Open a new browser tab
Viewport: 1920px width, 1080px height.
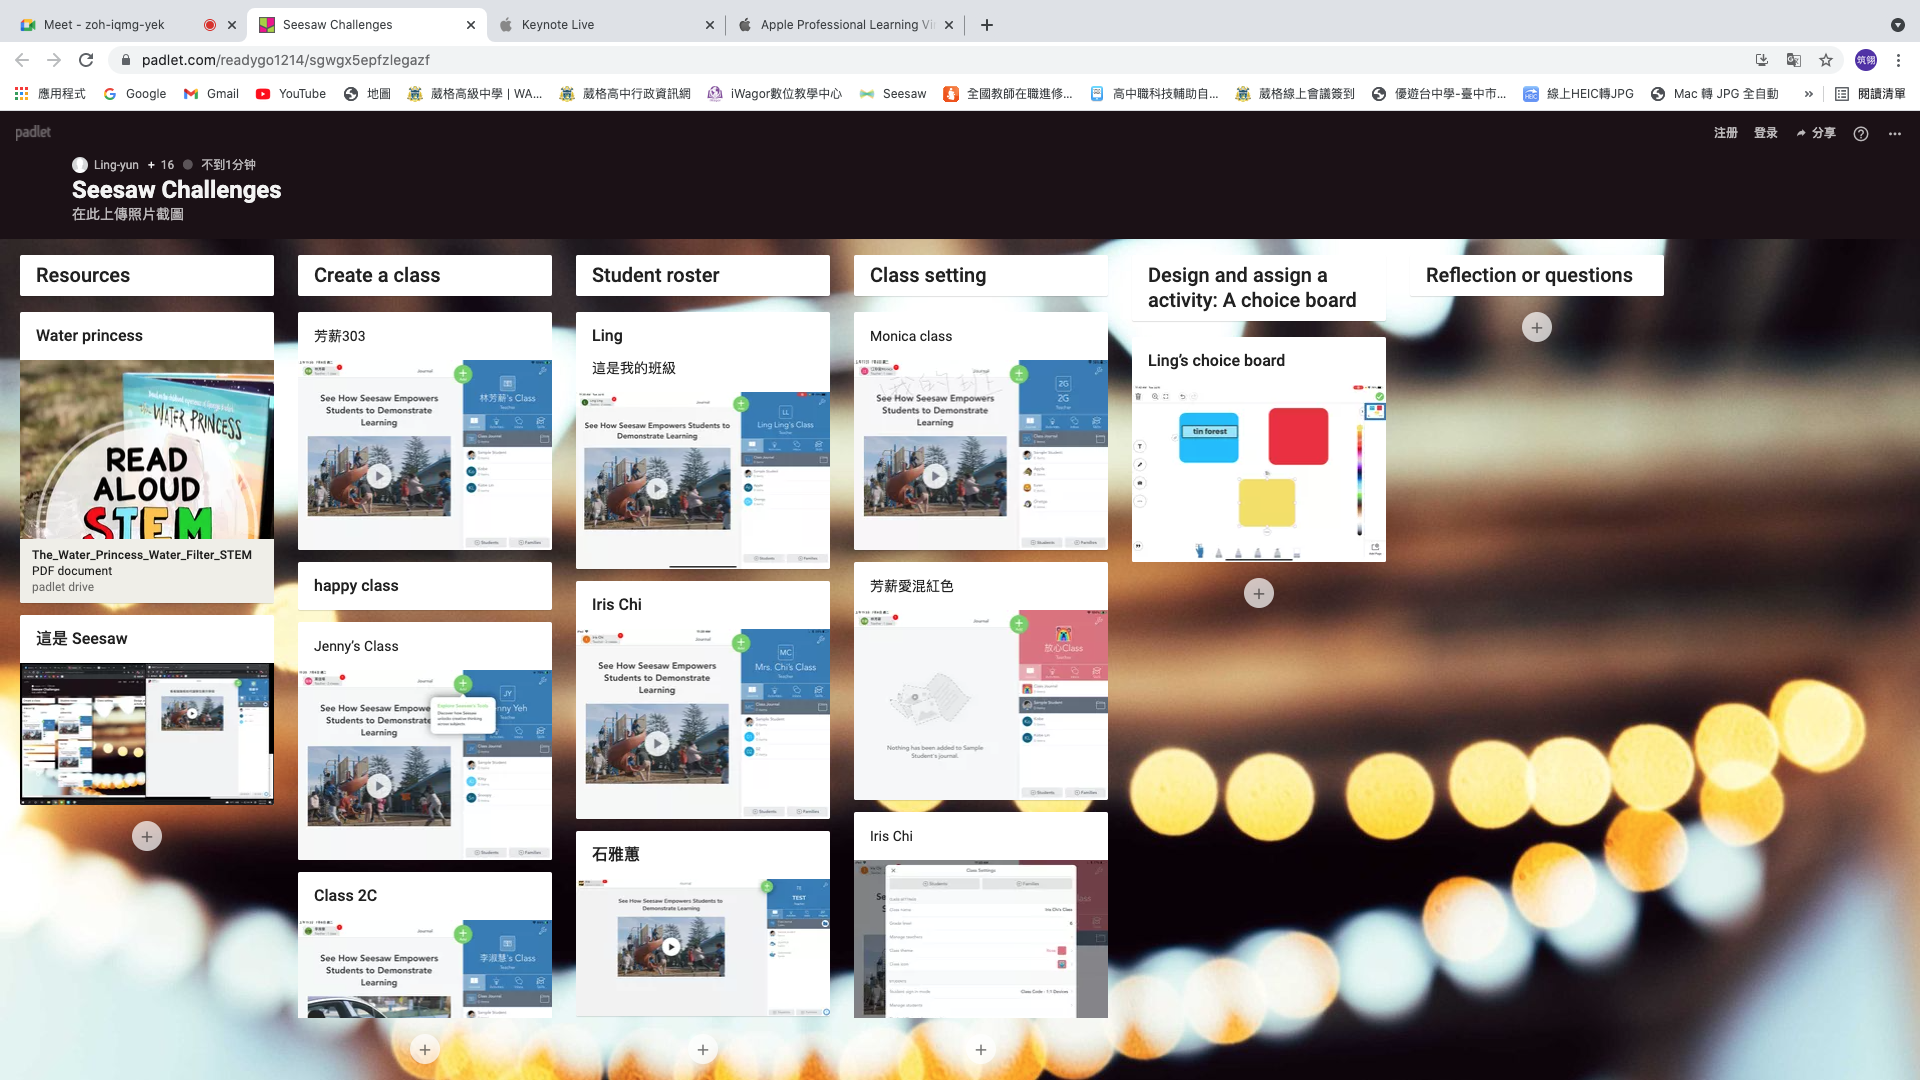tap(987, 25)
